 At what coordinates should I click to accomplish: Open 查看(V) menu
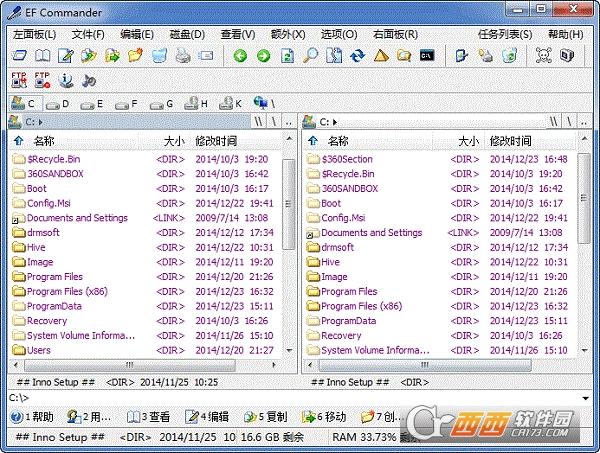tap(238, 34)
